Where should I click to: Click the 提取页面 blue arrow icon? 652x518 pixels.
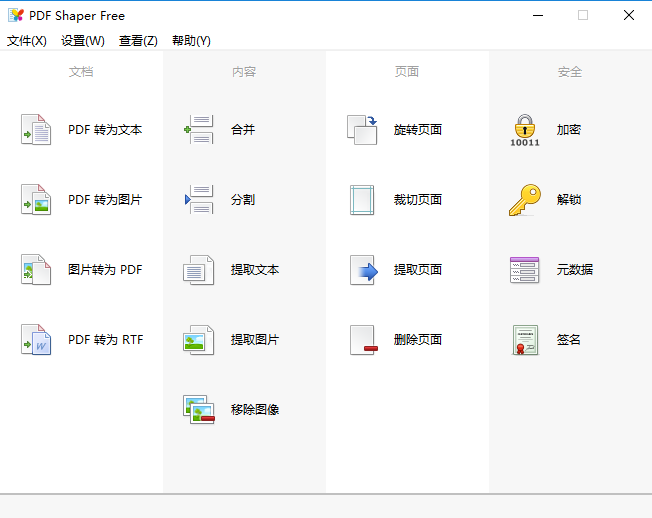coord(364,270)
